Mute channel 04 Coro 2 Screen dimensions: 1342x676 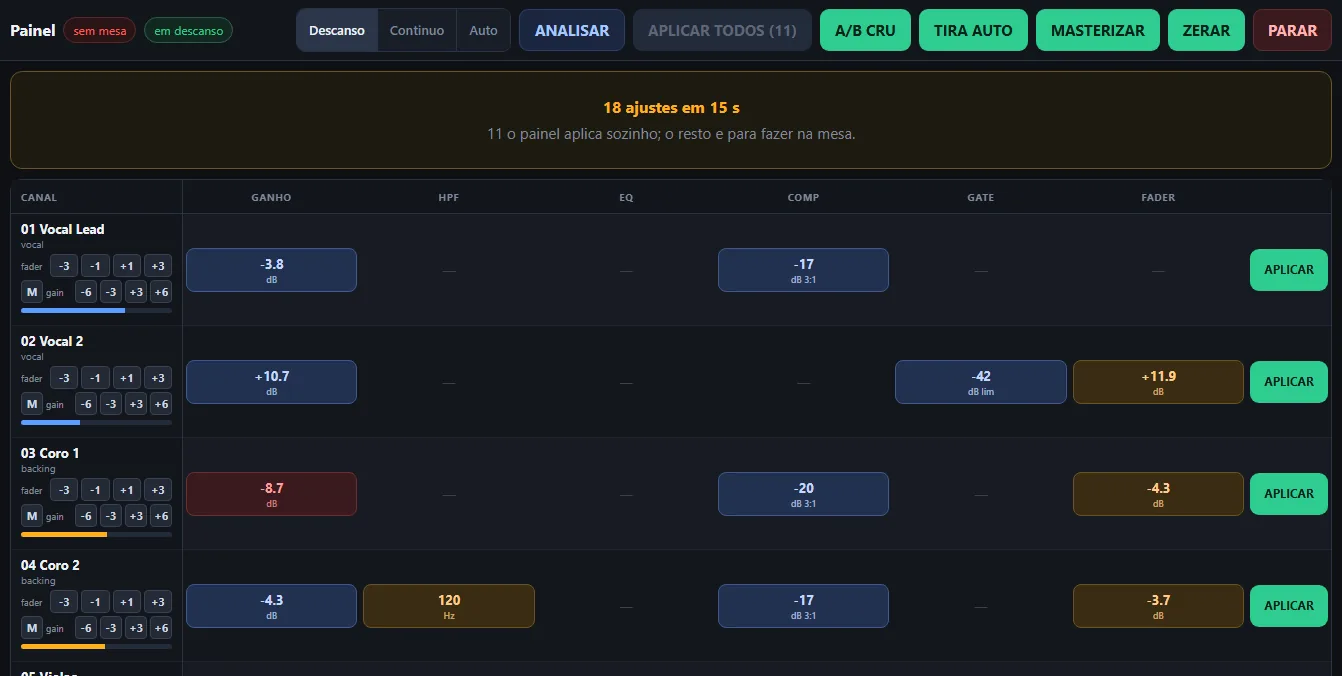(32, 628)
